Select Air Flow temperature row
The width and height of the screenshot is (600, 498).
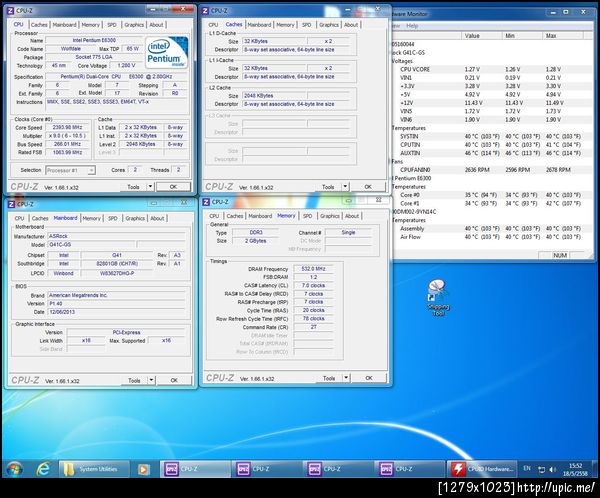pyautogui.click(x=492, y=237)
